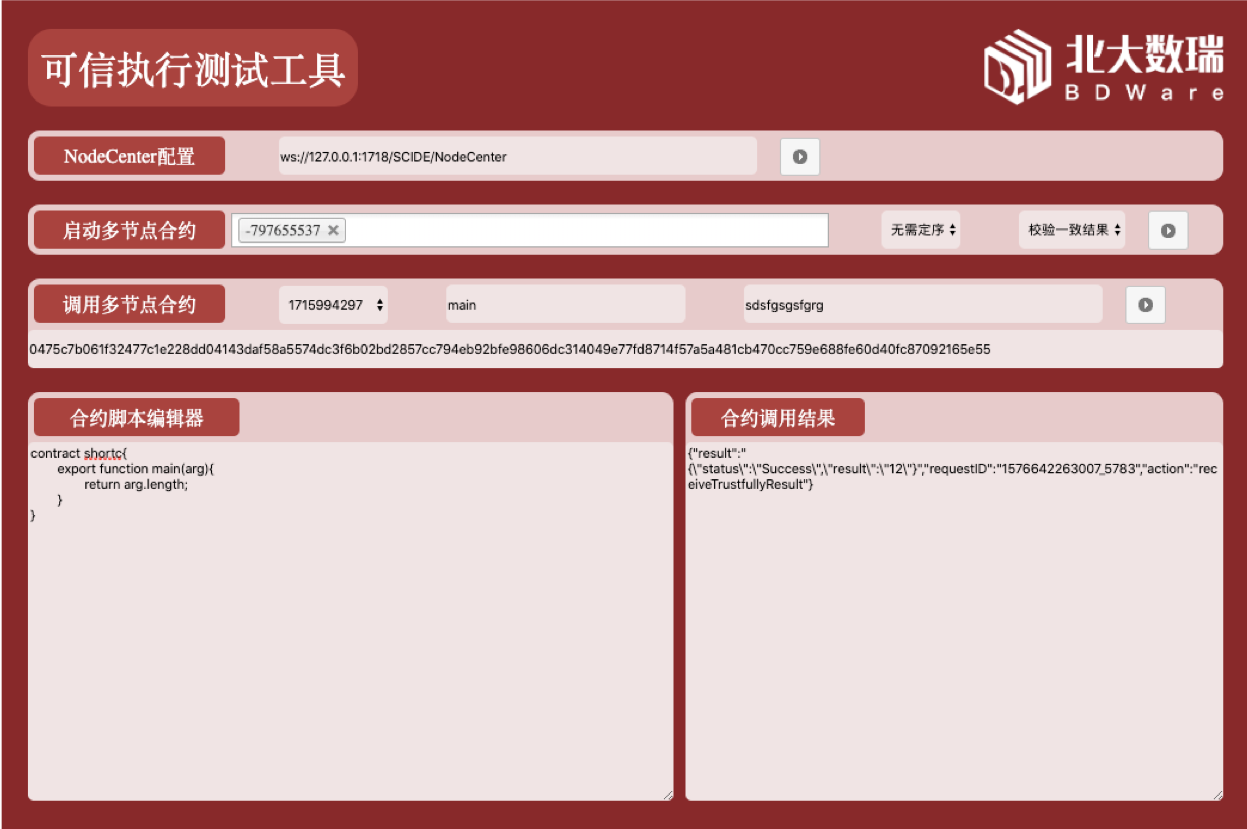Click the function name field containing main
The image size is (1247, 829).
tap(565, 305)
